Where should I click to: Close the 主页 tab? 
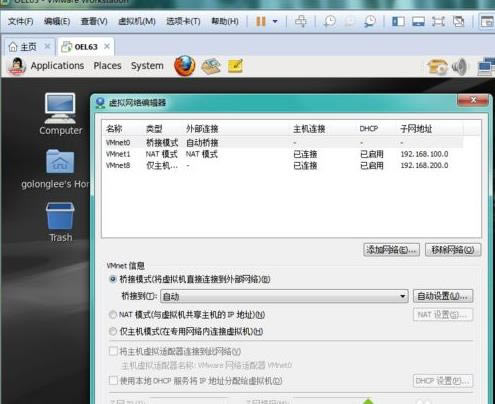(x=47, y=46)
